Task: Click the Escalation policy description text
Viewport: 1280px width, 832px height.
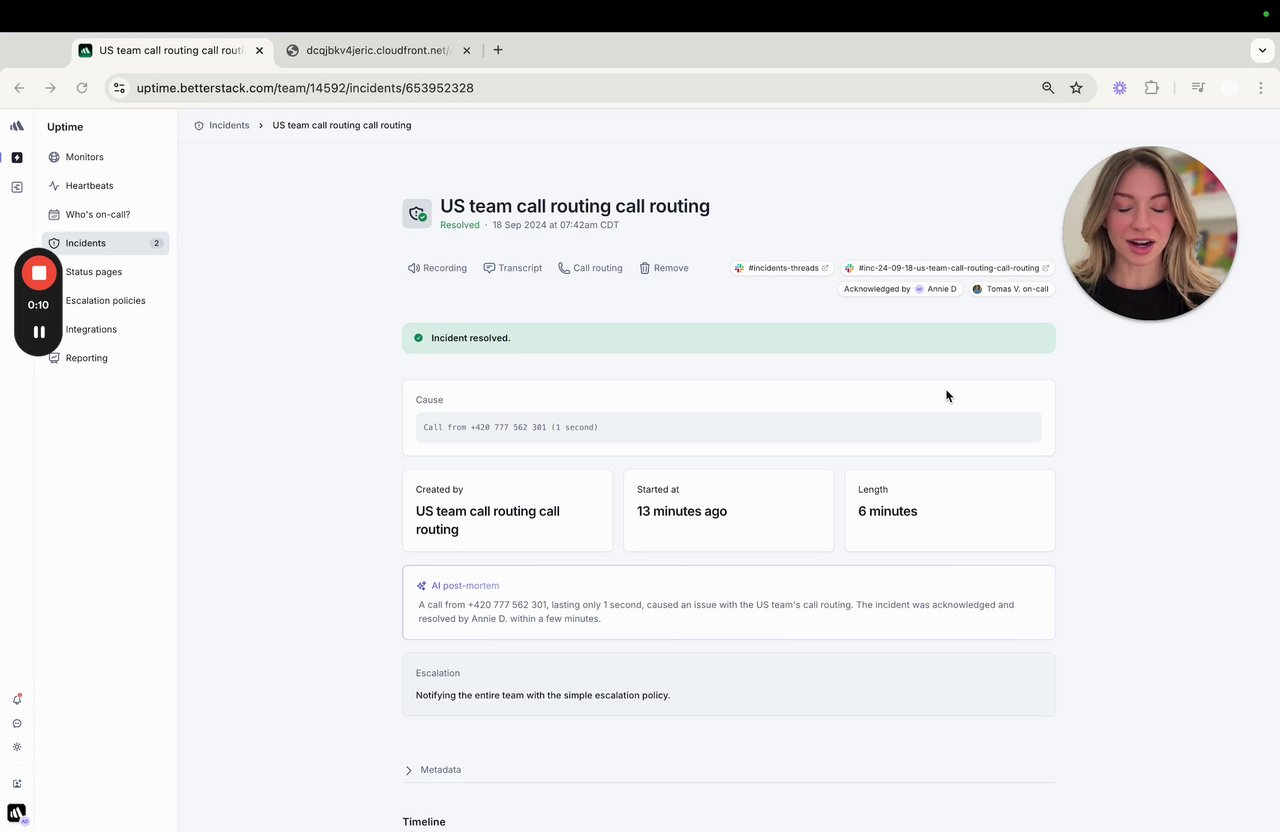Action: click(x=543, y=695)
